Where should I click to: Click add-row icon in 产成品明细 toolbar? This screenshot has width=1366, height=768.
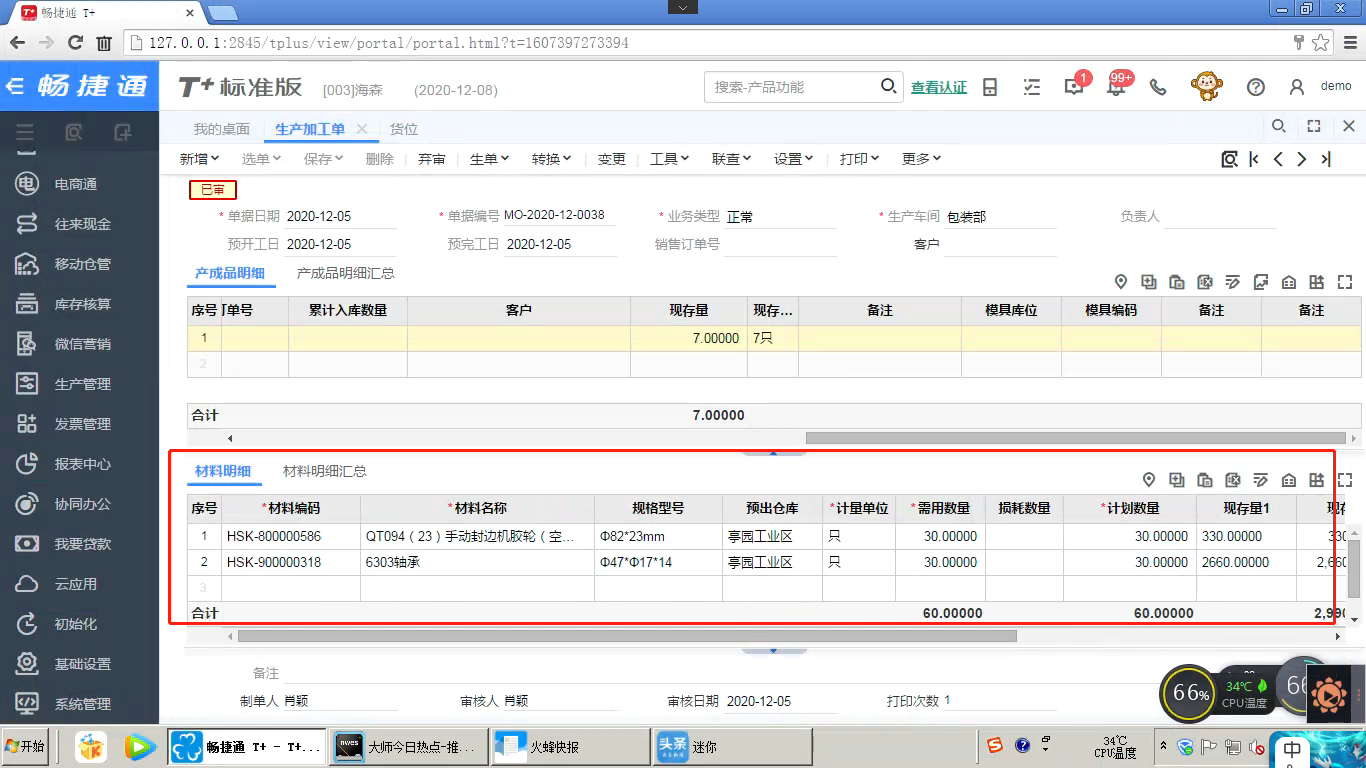click(x=1149, y=282)
